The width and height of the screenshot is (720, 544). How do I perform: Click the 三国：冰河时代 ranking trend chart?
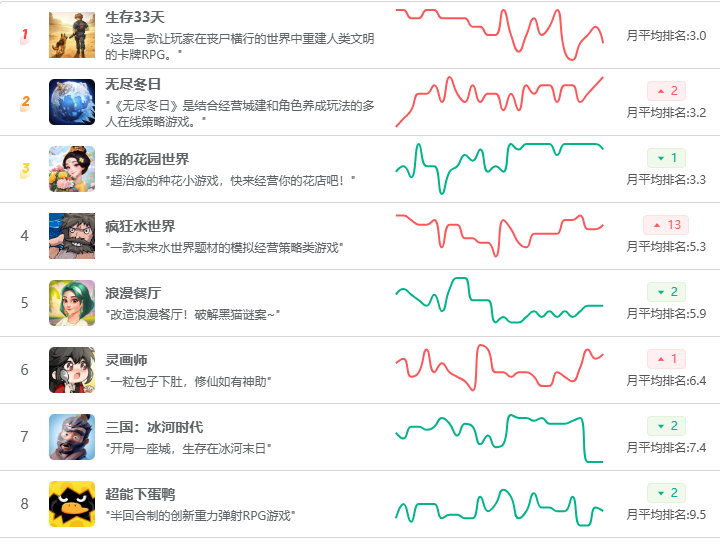click(500, 436)
